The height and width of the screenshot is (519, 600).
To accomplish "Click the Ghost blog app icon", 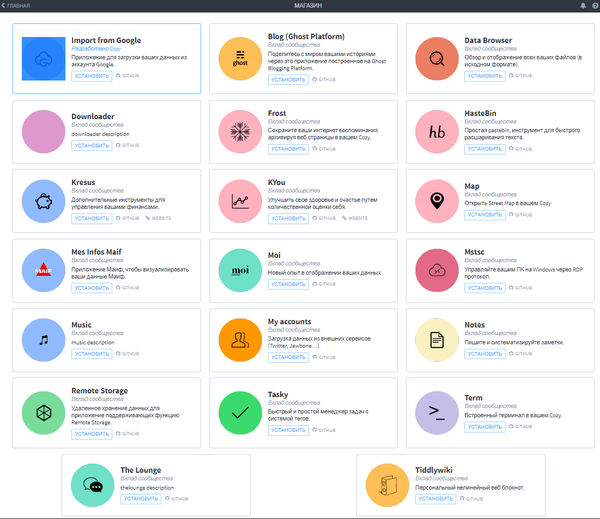I will tap(240, 59).
